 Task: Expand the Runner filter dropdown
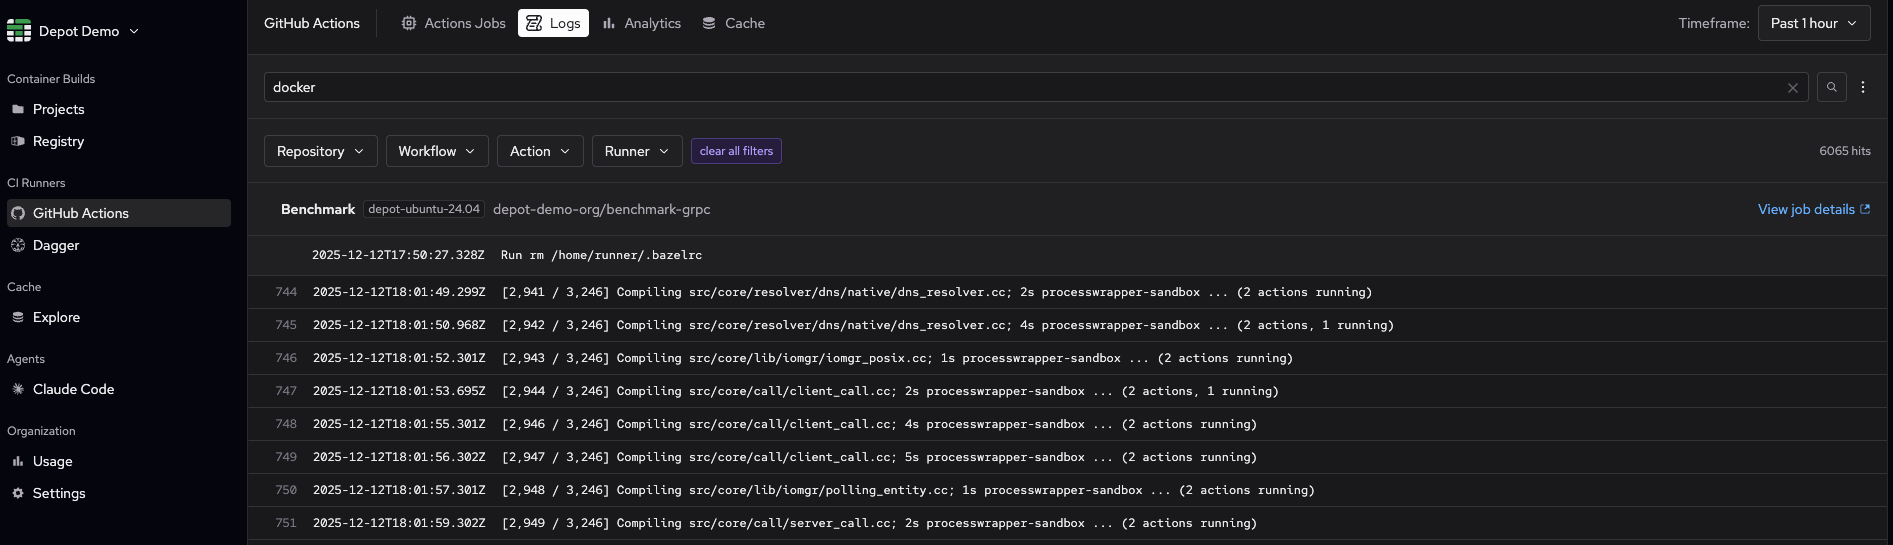pos(636,151)
